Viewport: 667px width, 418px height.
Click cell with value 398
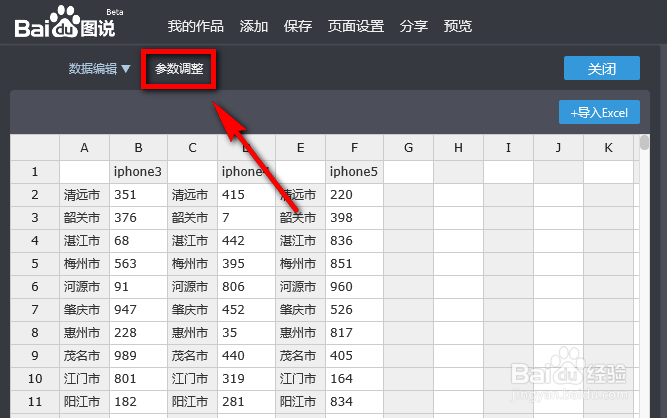pyautogui.click(x=354, y=218)
